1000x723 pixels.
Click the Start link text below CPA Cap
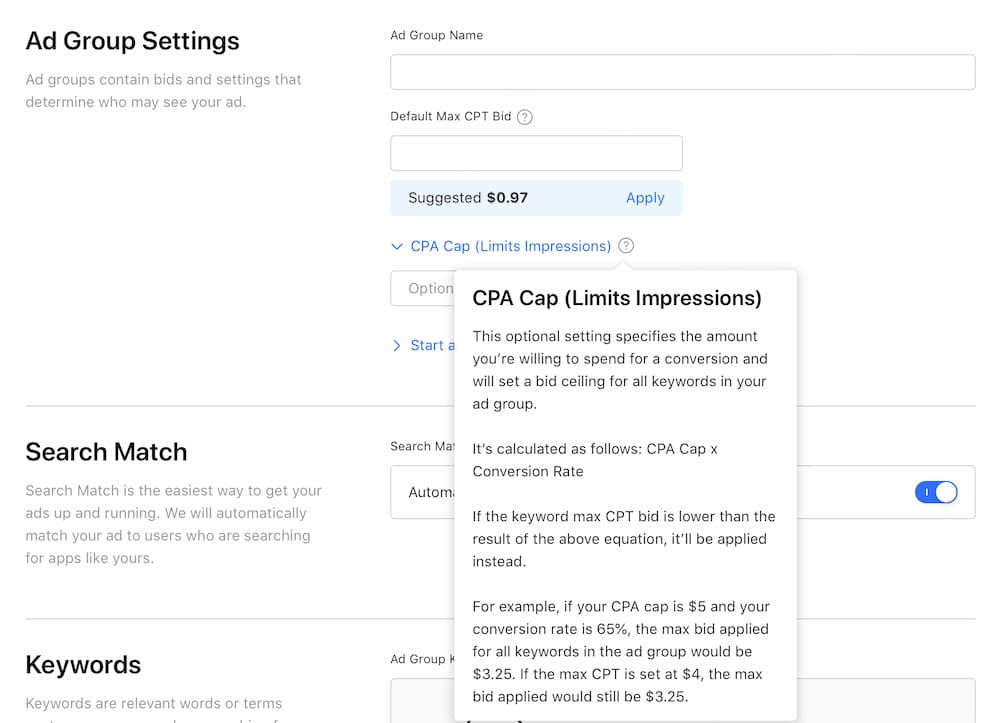pos(427,345)
